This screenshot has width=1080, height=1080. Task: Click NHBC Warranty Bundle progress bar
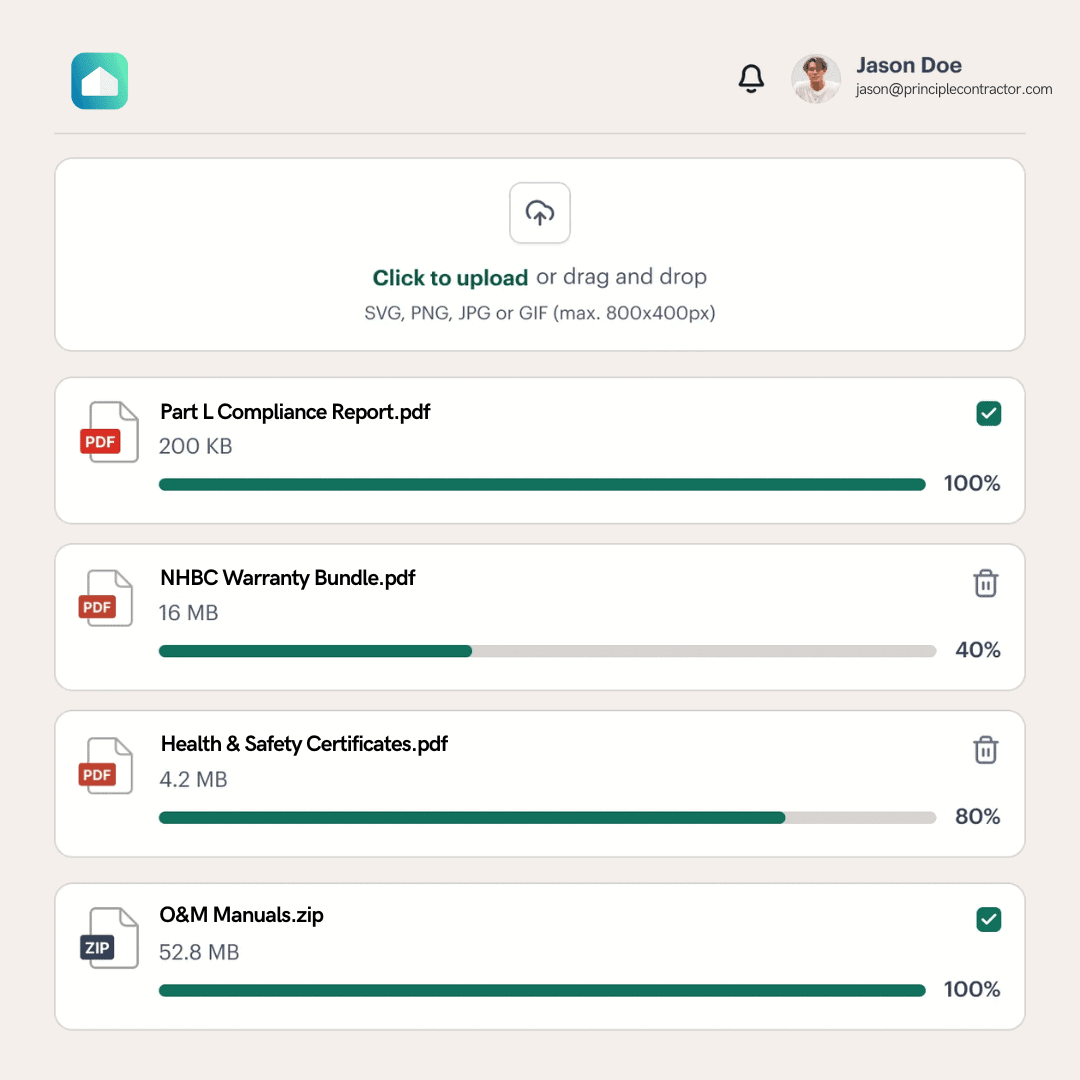pos(547,651)
